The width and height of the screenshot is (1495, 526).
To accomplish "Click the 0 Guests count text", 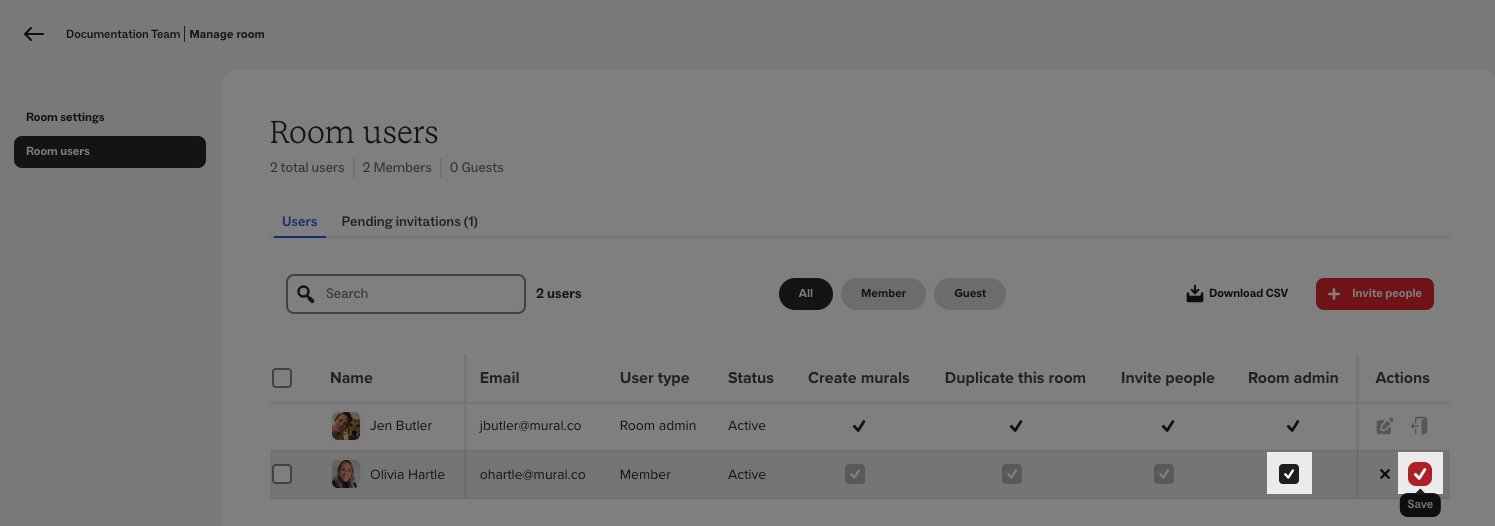I will (477, 168).
